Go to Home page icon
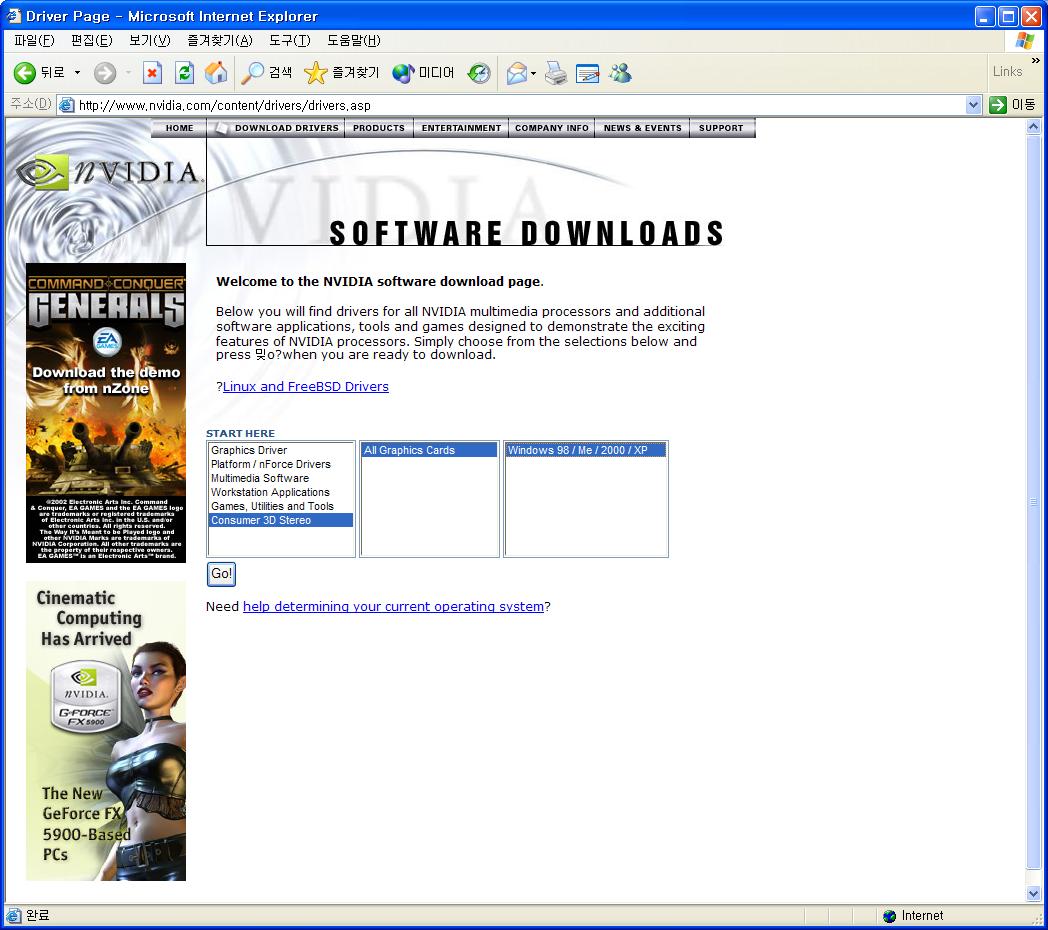Viewport: 1048px width, 930px height. [216, 73]
